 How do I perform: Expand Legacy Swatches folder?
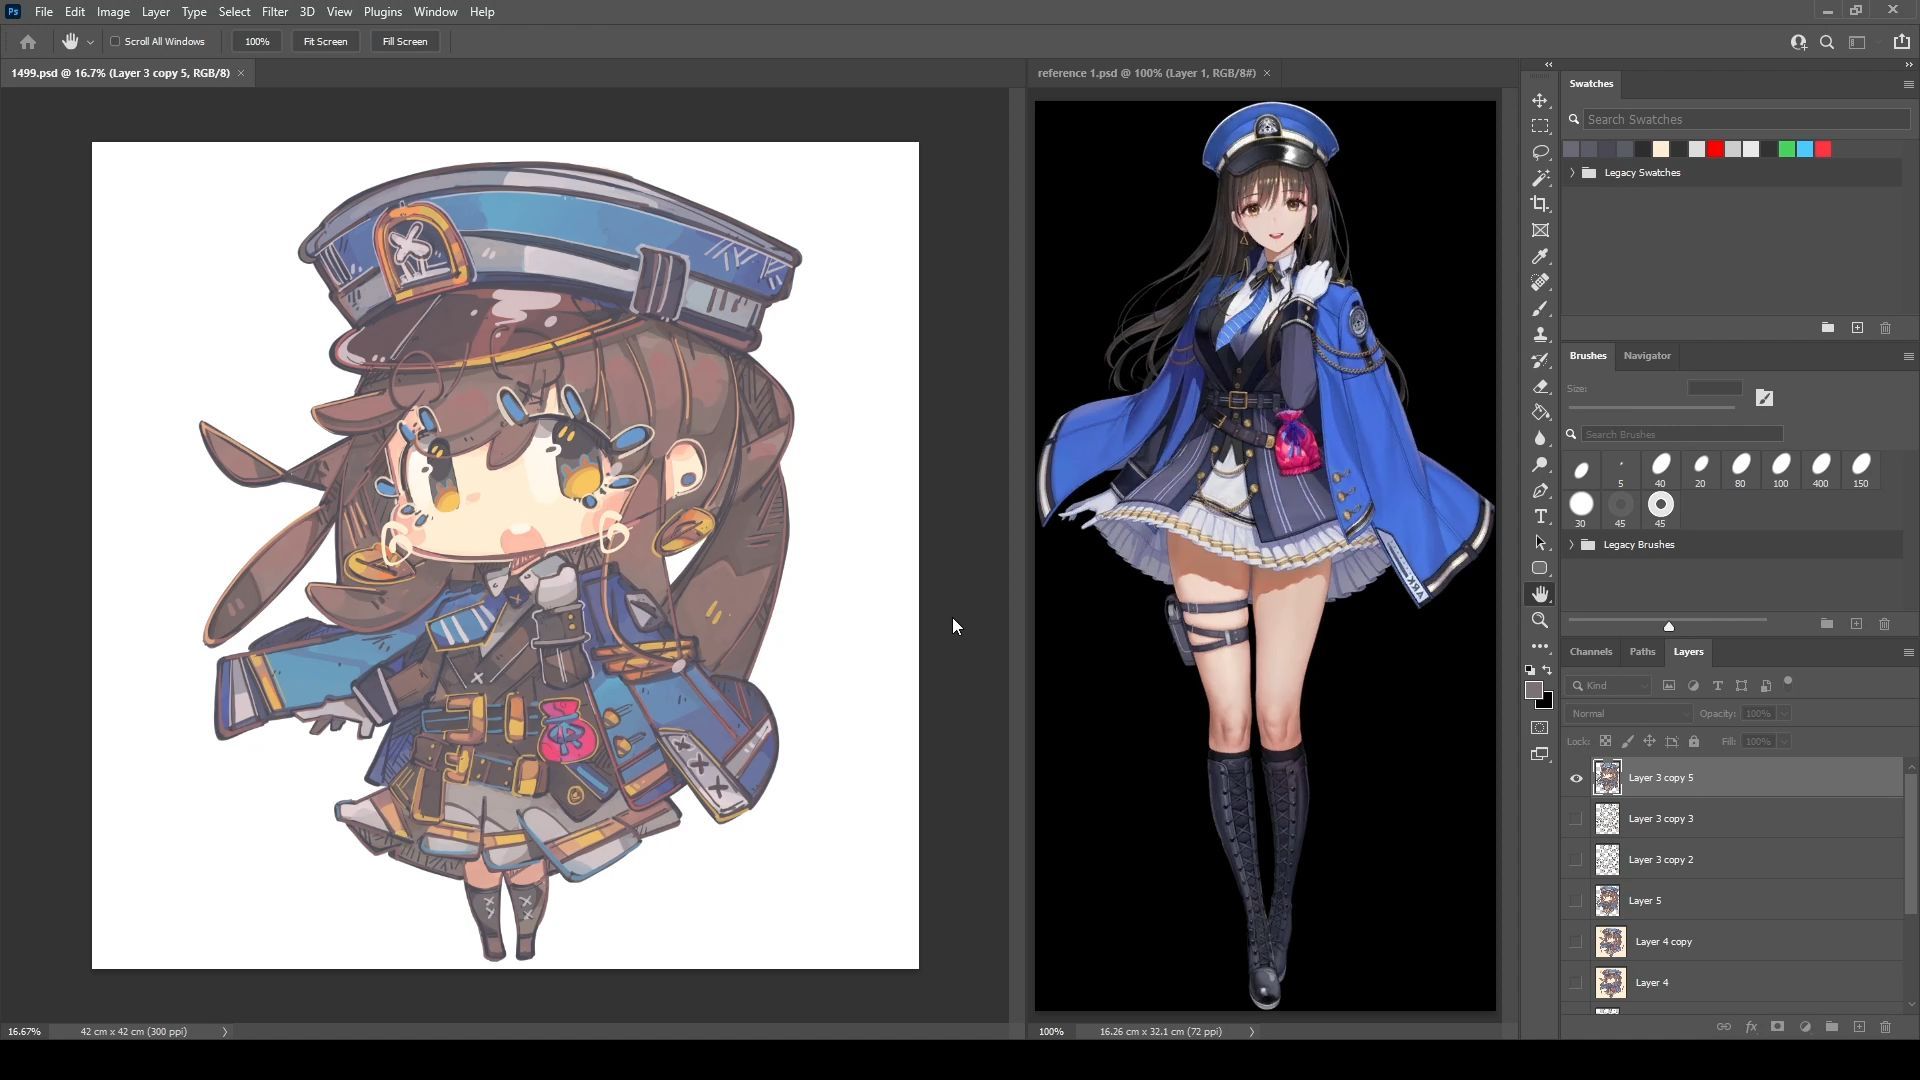(1572, 173)
